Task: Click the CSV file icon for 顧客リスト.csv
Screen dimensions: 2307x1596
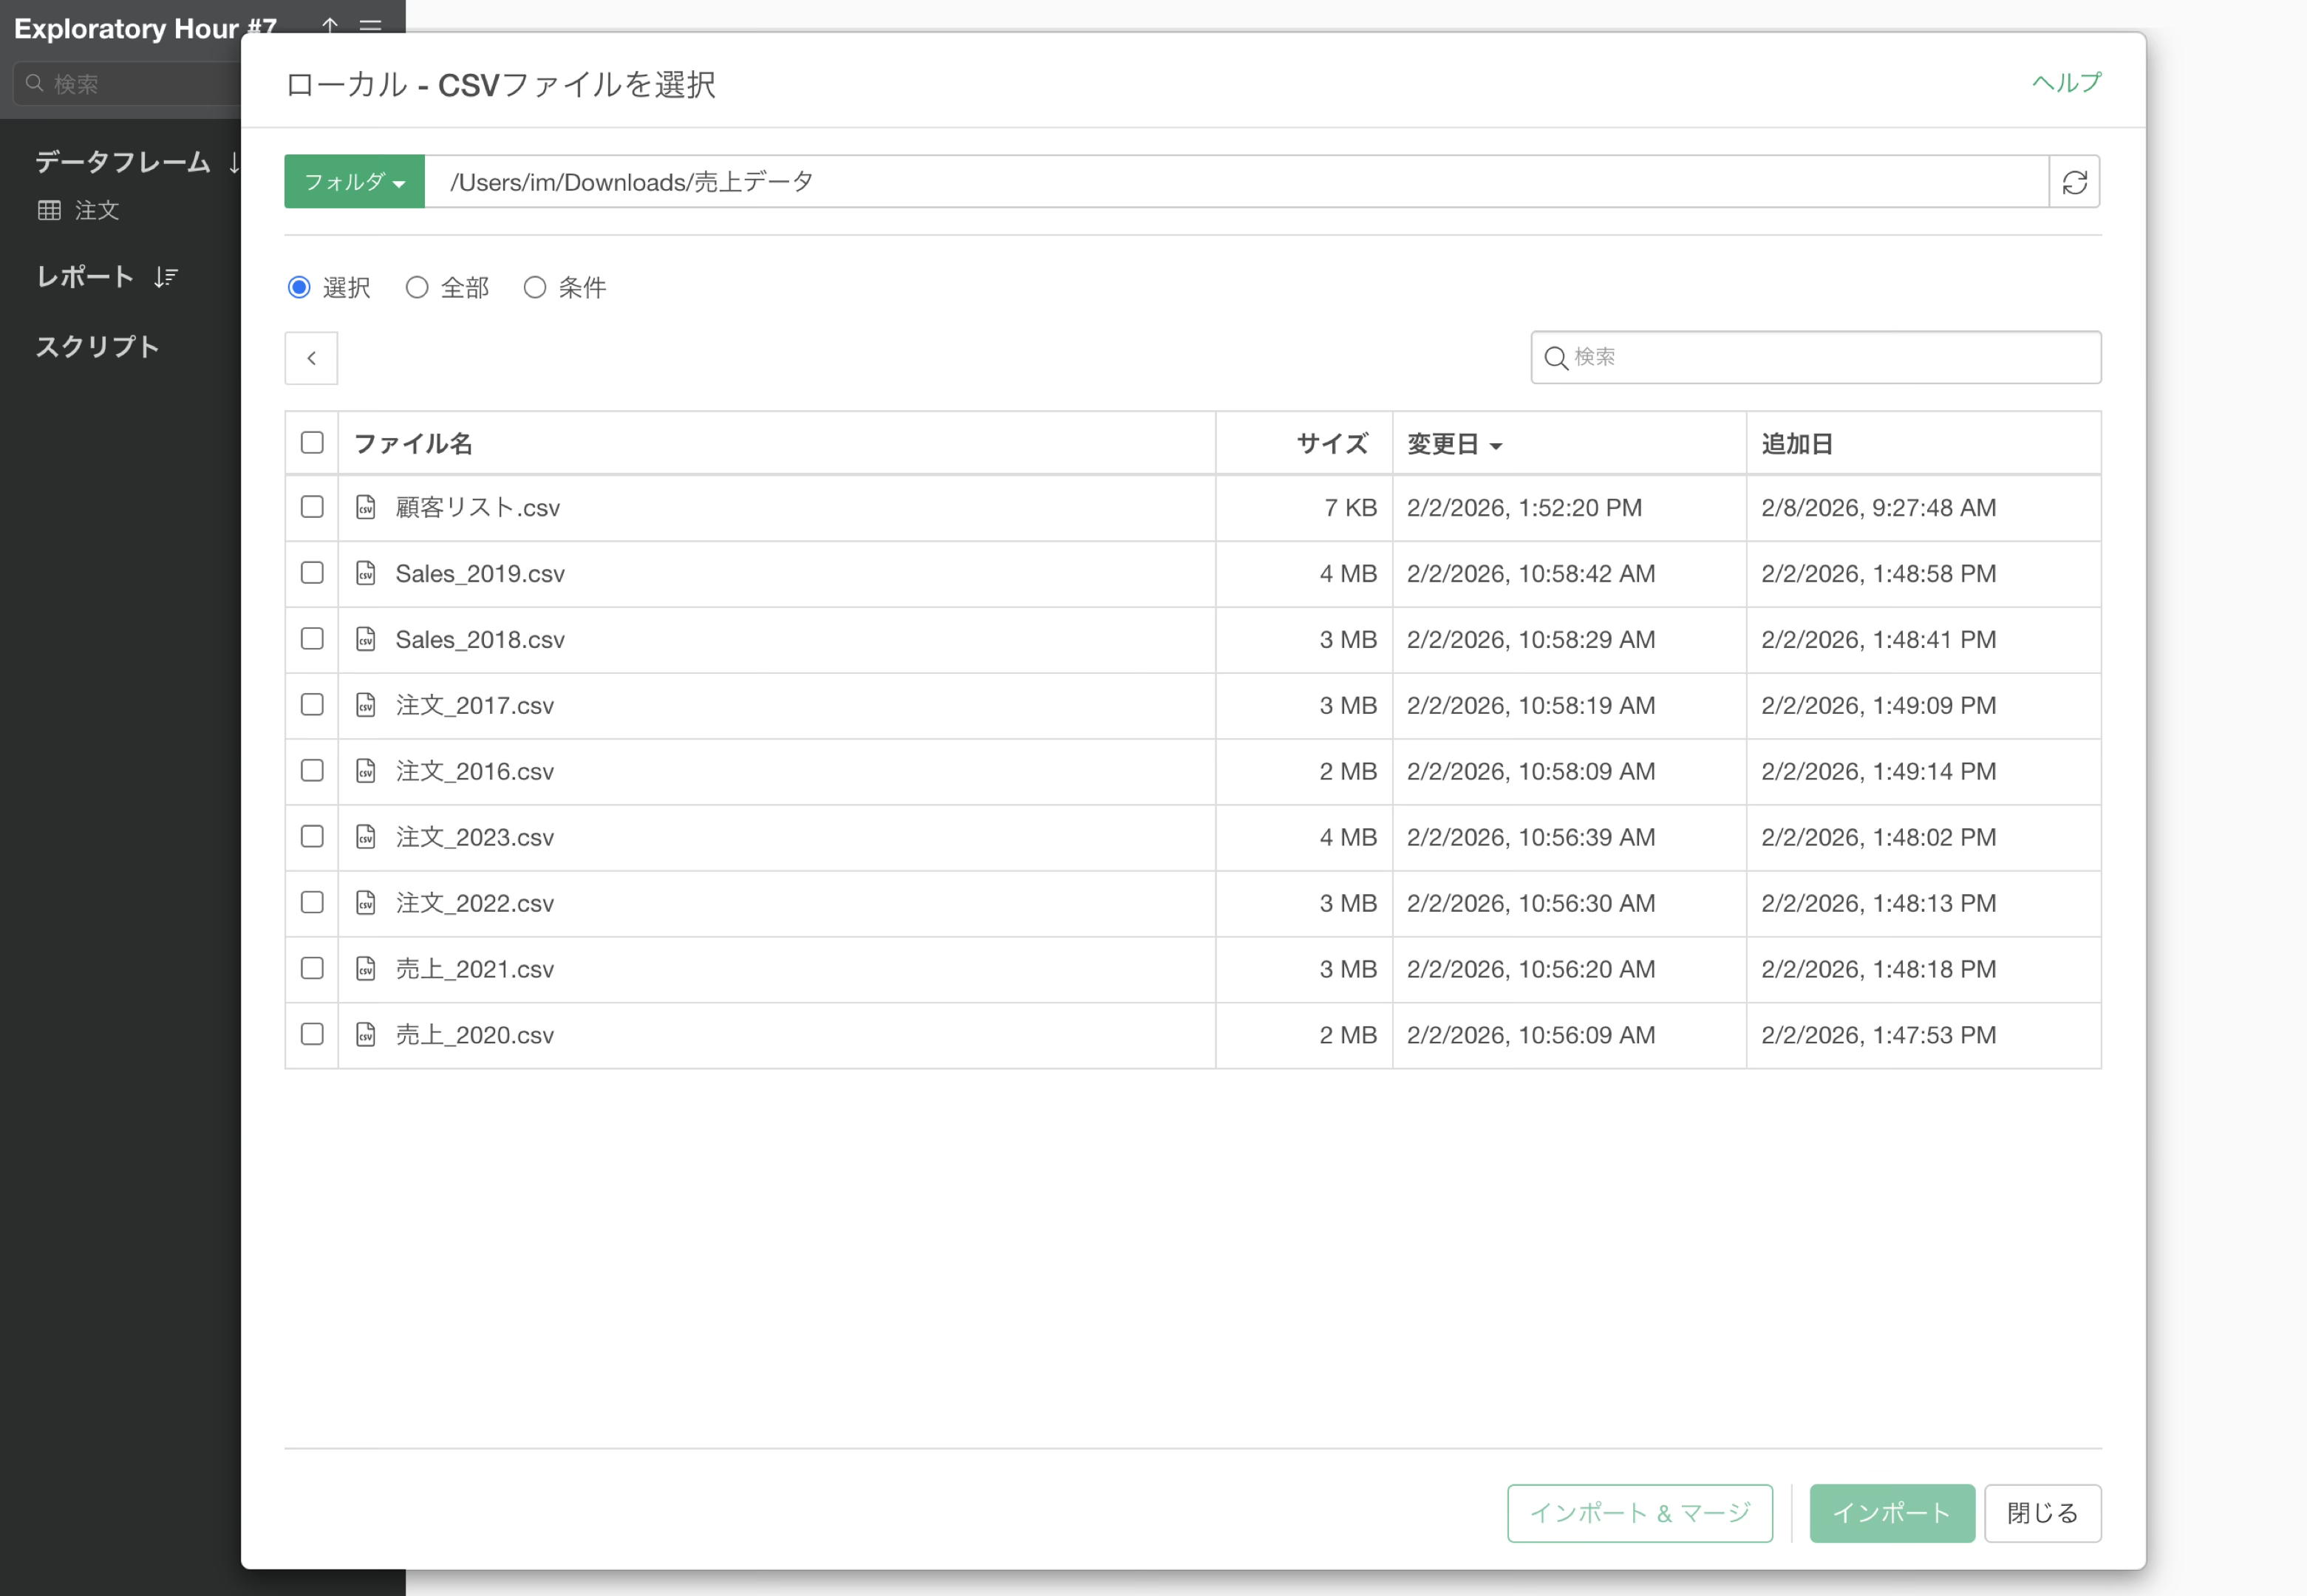Action: [x=366, y=507]
